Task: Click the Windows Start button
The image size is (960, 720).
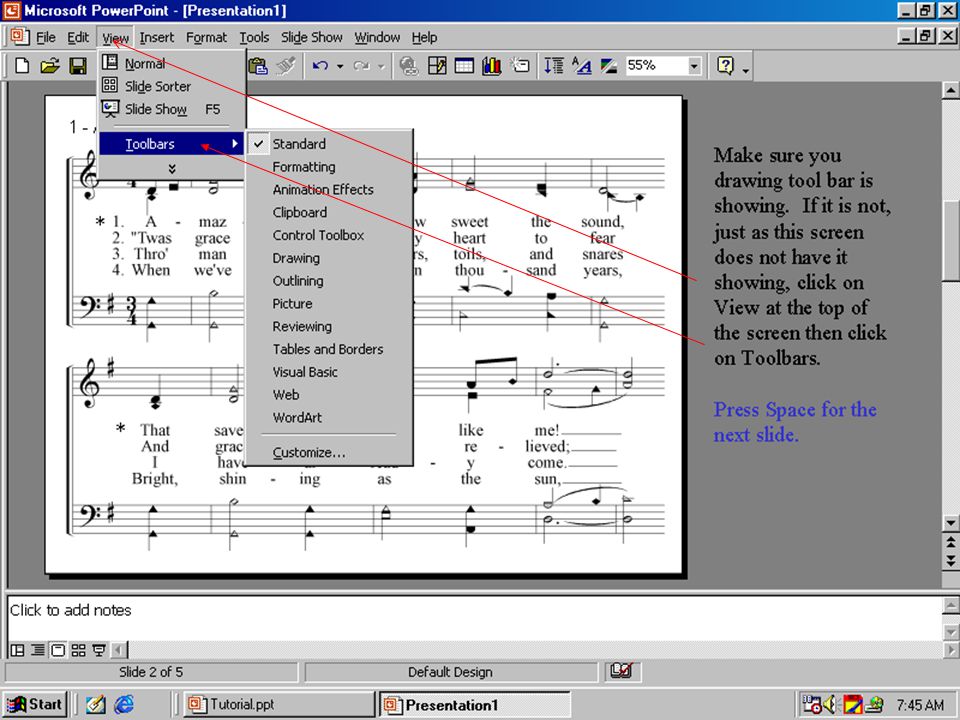Action: [35, 704]
